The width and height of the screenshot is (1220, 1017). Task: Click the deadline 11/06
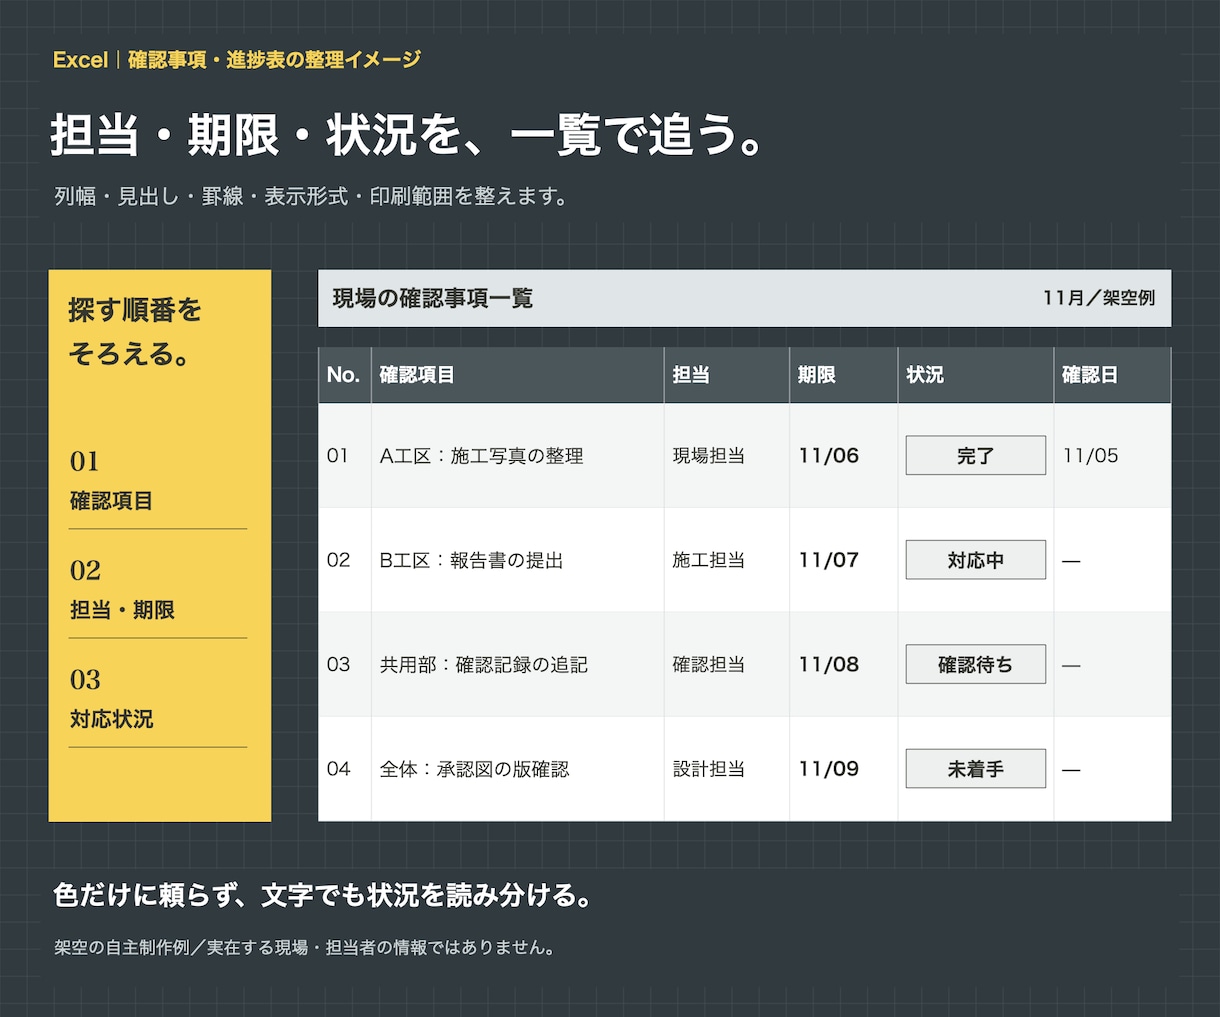[829, 455]
